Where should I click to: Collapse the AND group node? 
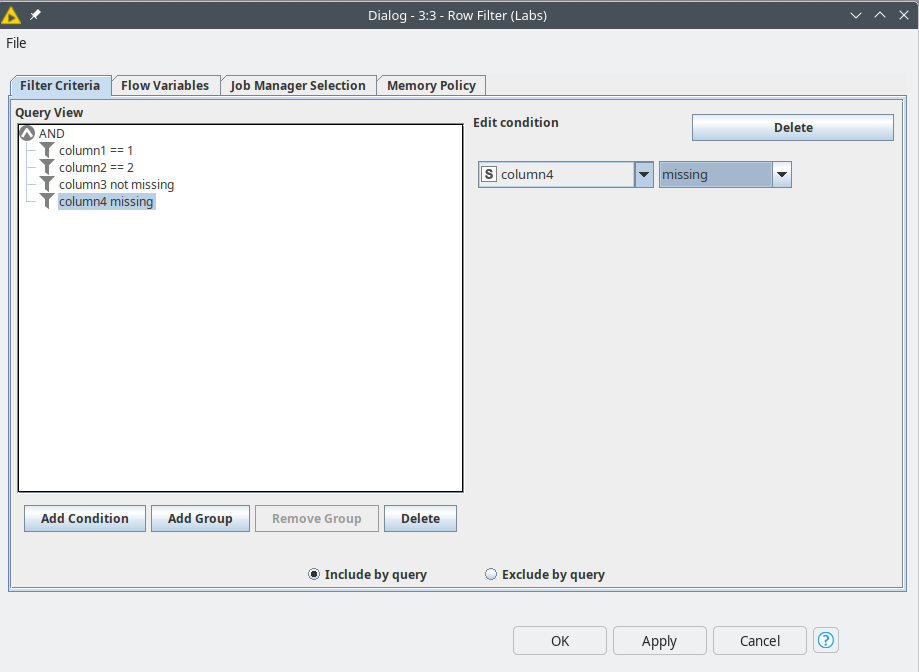(28, 134)
